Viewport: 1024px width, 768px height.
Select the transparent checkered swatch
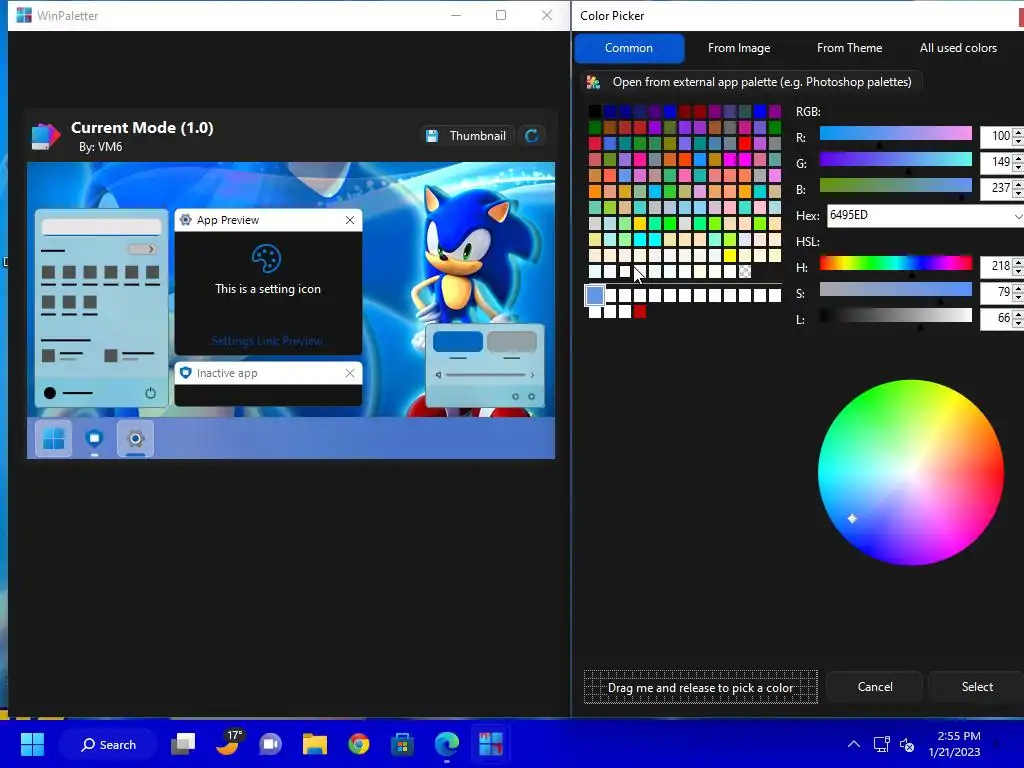click(744, 271)
